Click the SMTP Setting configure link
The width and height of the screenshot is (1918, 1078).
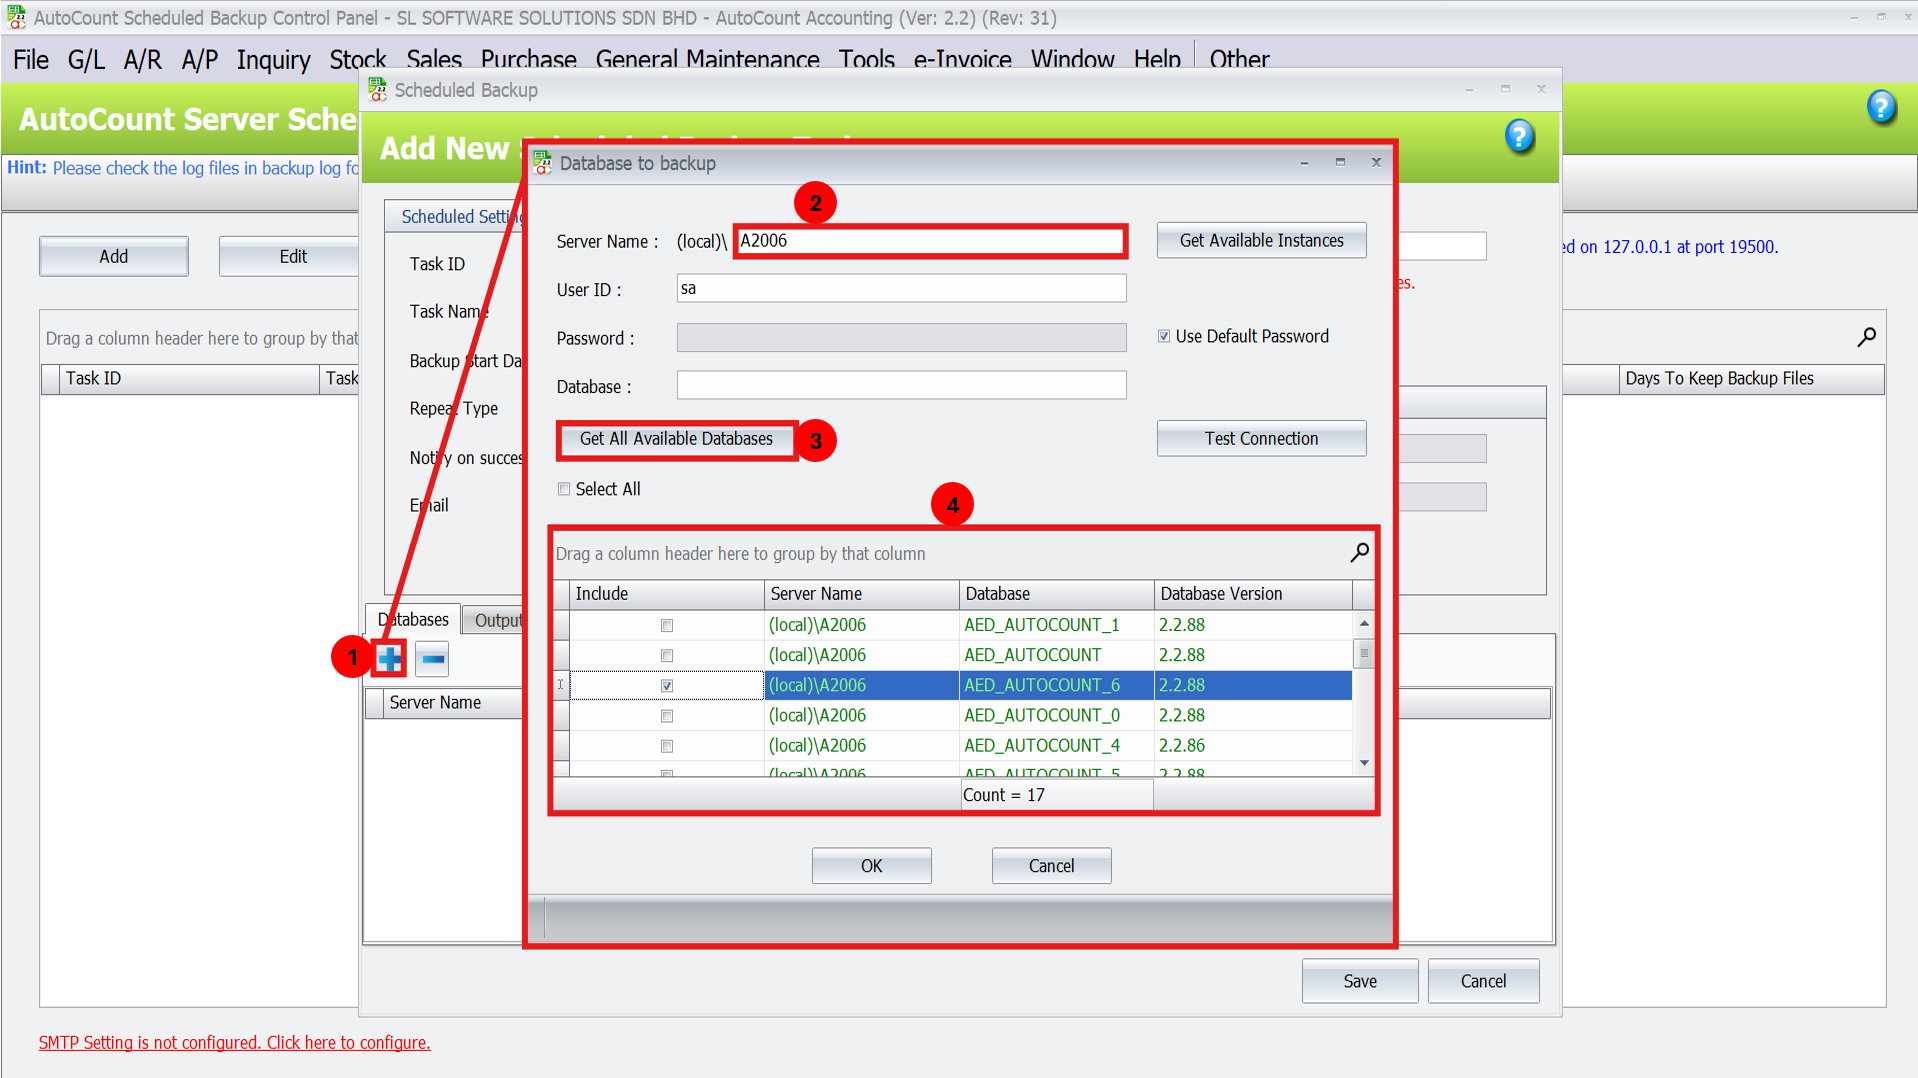click(x=234, y=1043)
